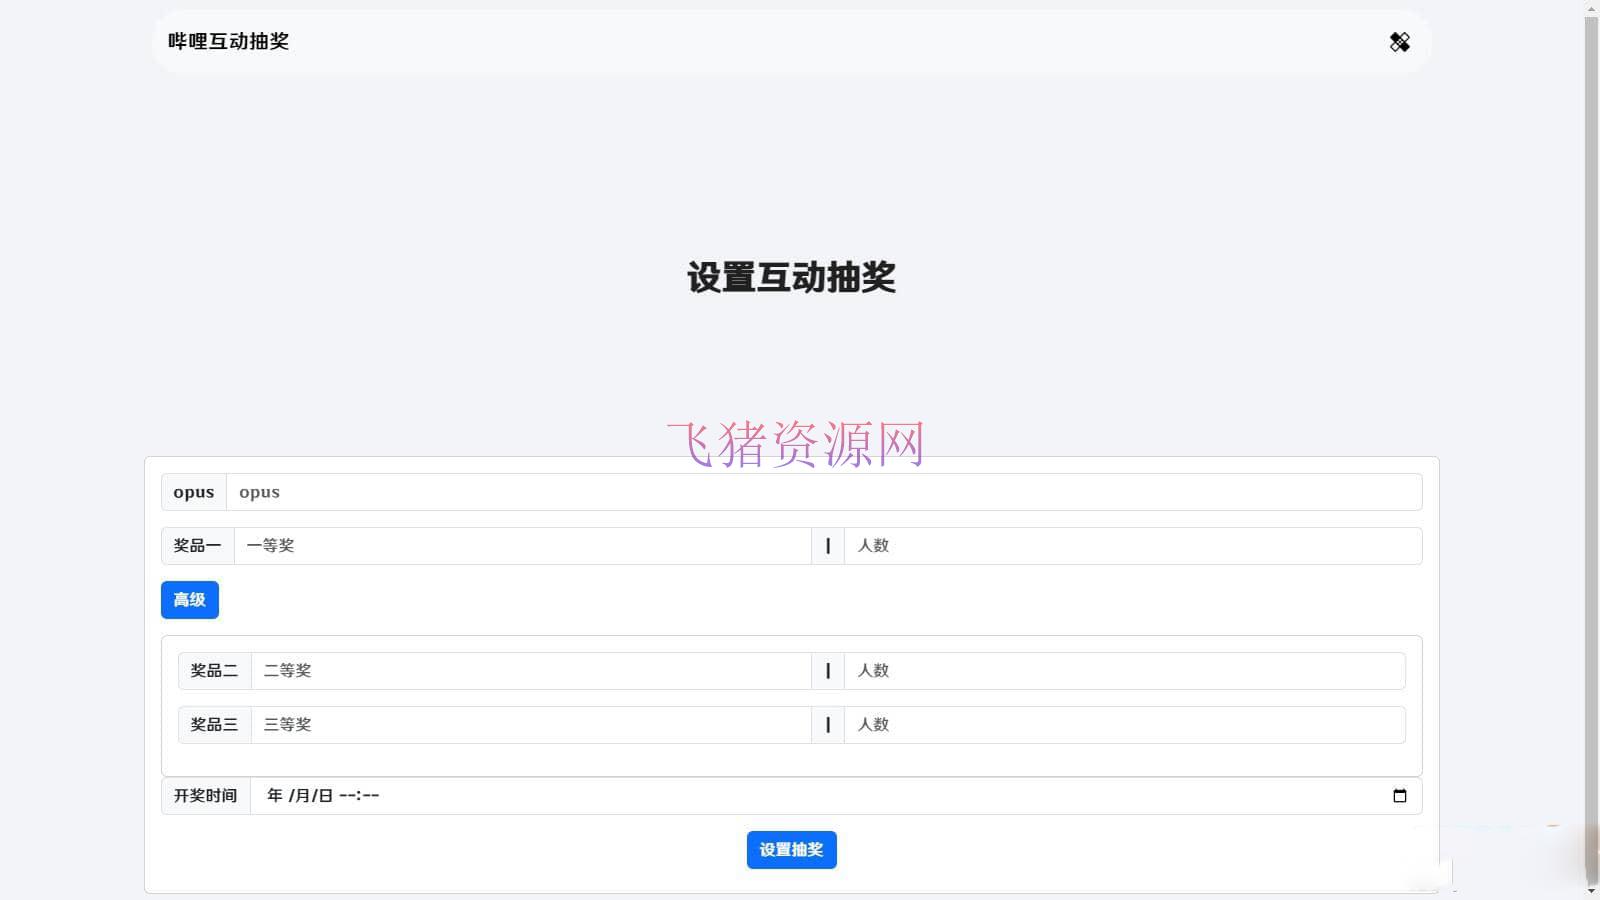Click the band-aid plugin icon in the header
Image resolution: width=1600 pixels, height=900 pixels.
click(1399, 42)
